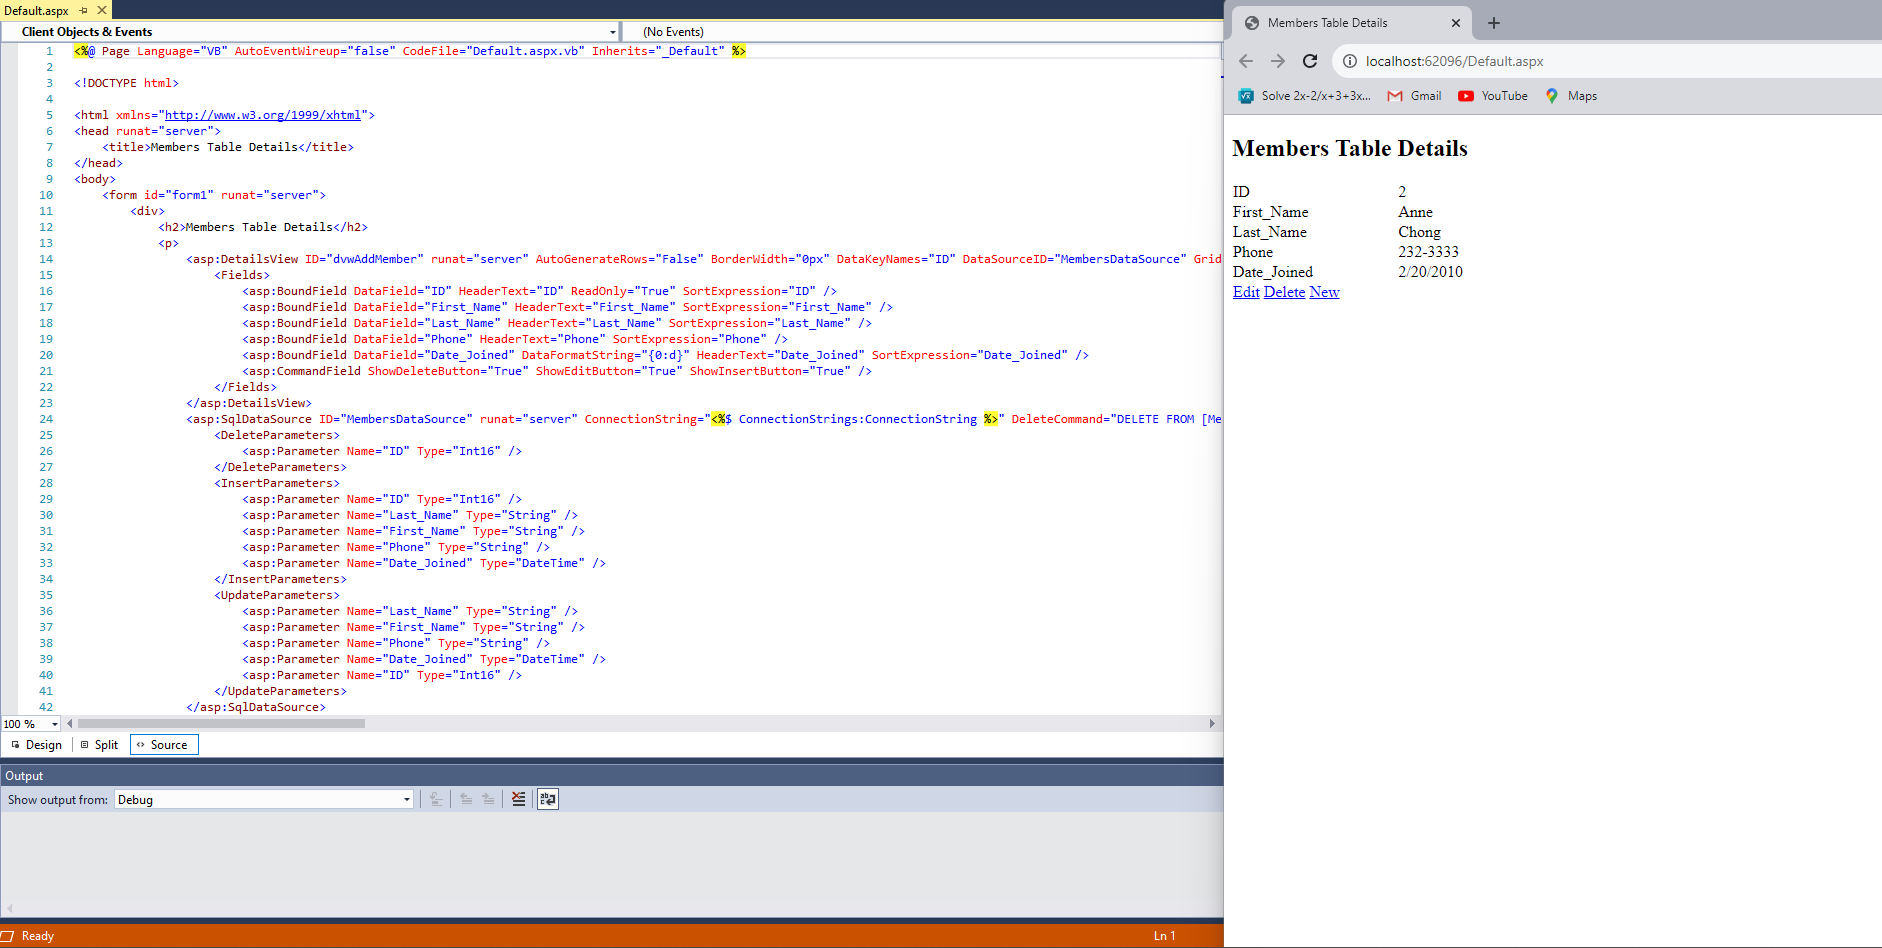Open a new browser tab
This screenshot has width=1882, height=948.
(1494, 23)
